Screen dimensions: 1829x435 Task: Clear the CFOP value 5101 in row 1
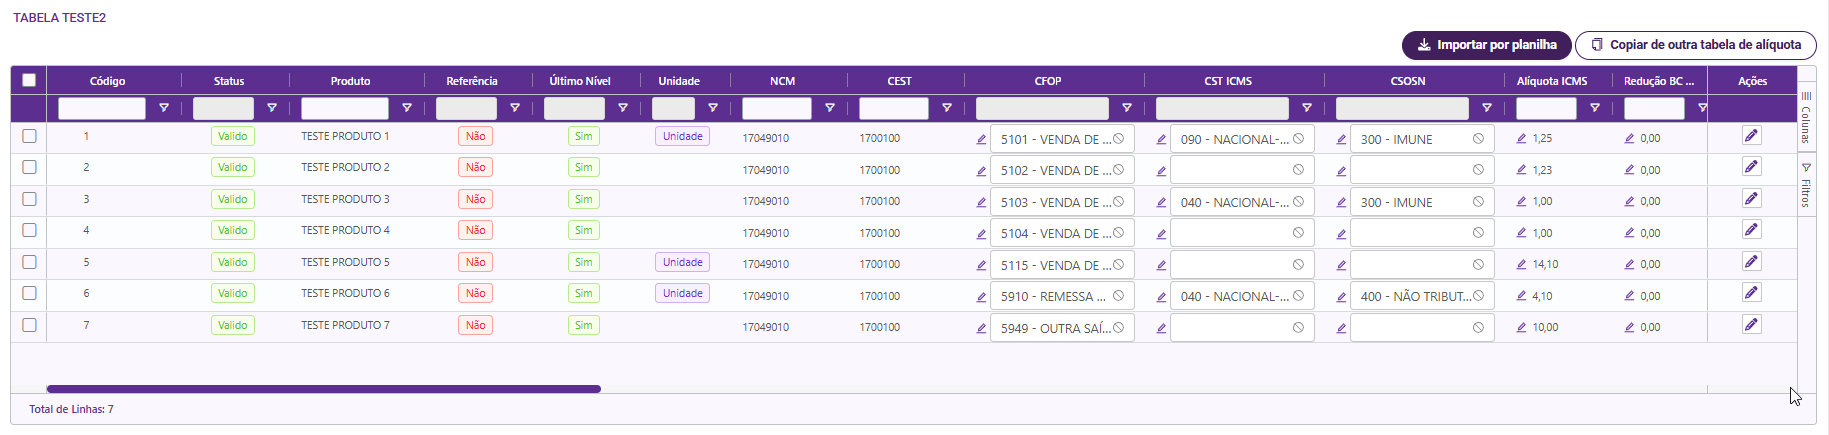1118,139
